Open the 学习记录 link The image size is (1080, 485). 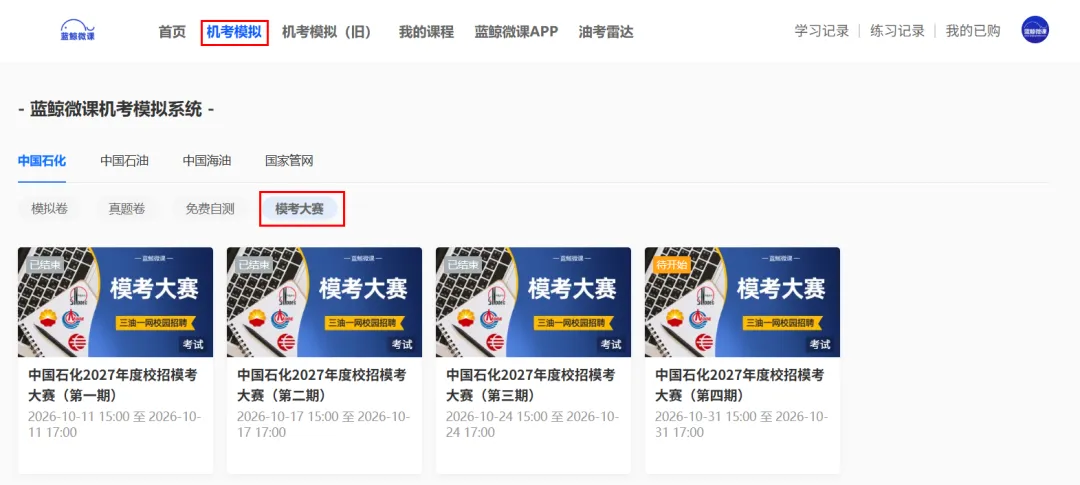pyautogui.click(x=822, y=31)
